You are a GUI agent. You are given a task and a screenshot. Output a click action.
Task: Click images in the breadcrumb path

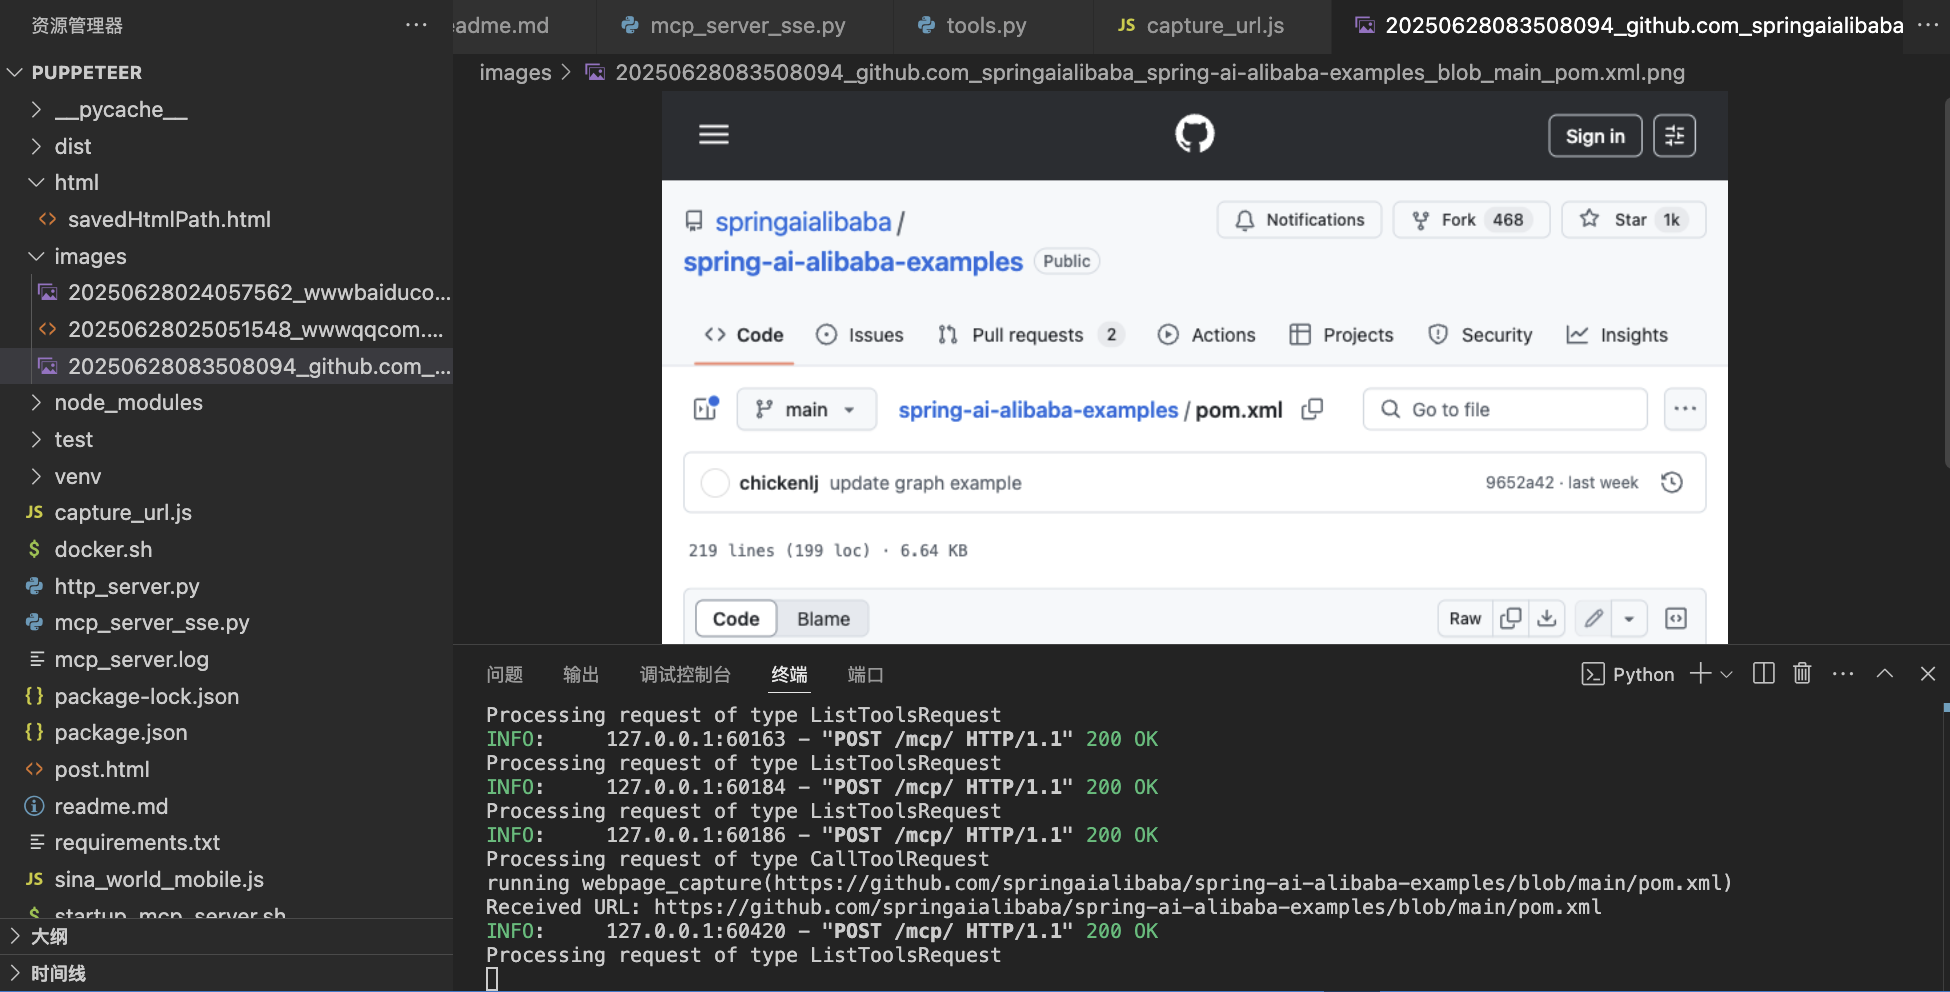[515, 73]
